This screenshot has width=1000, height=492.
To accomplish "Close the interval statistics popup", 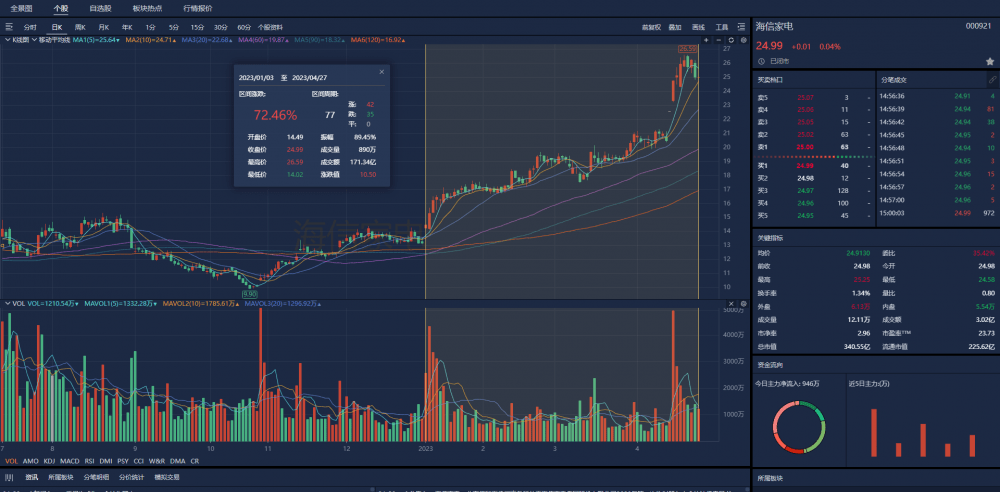I will [x=381, y=72].
